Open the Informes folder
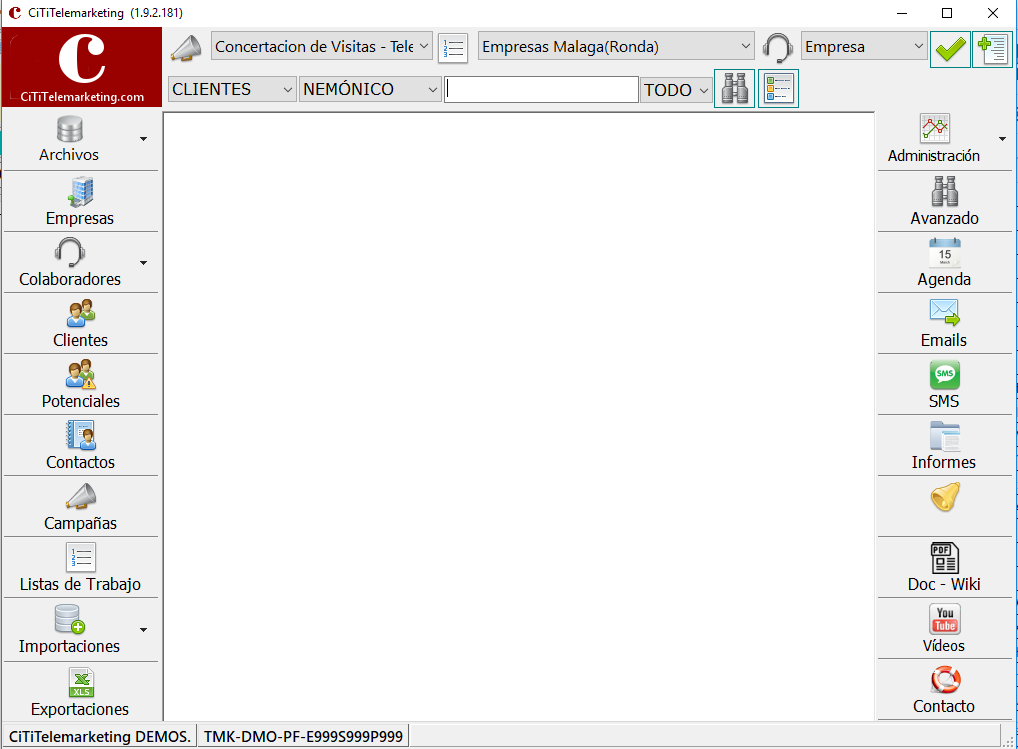1018x749 pixels. tap(945, 446)
